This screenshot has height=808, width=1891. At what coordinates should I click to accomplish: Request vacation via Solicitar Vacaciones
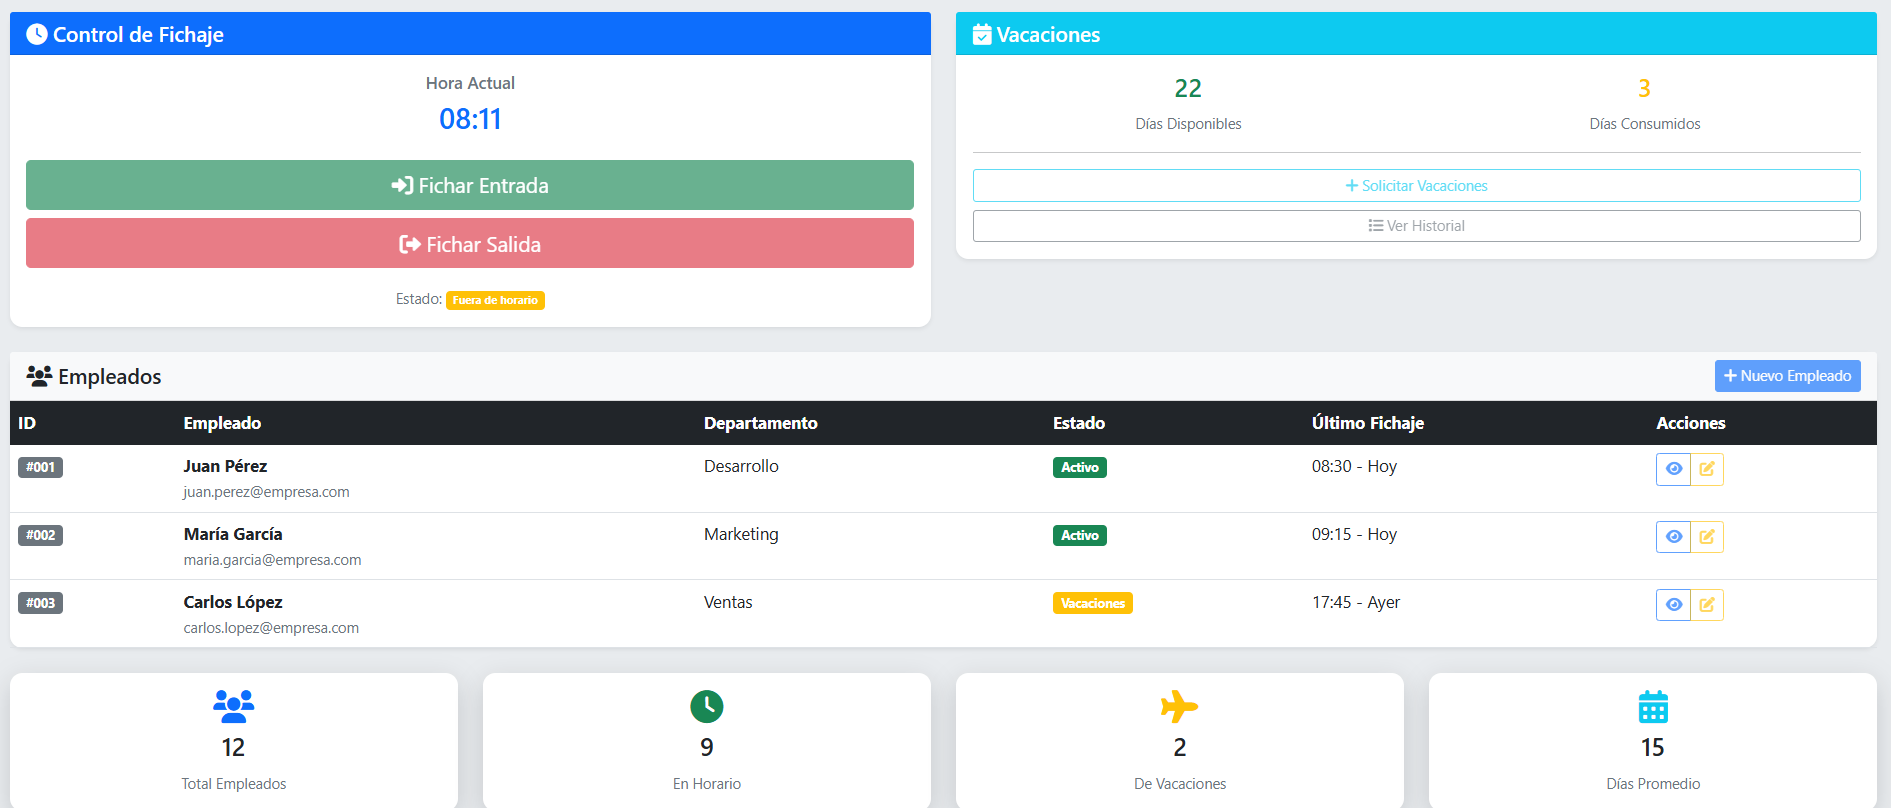point(1417,186)
